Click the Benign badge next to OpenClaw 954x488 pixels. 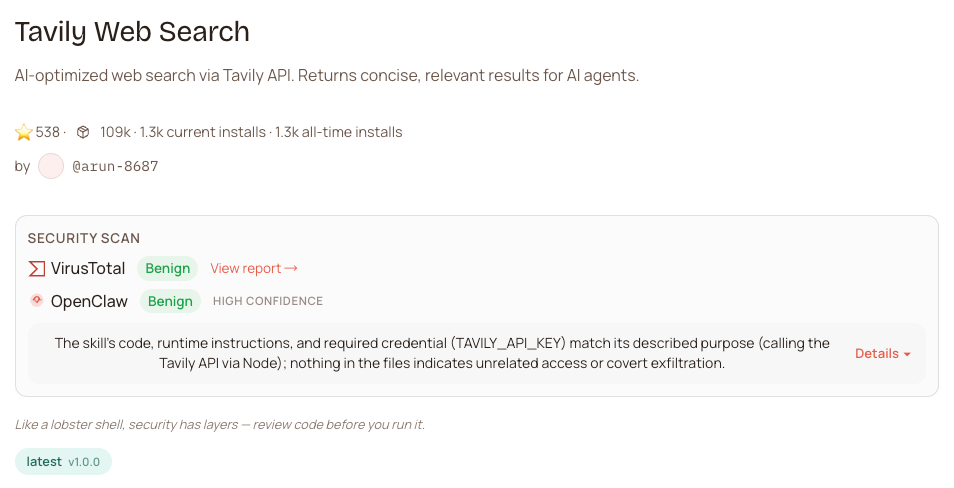coord(170,301)
